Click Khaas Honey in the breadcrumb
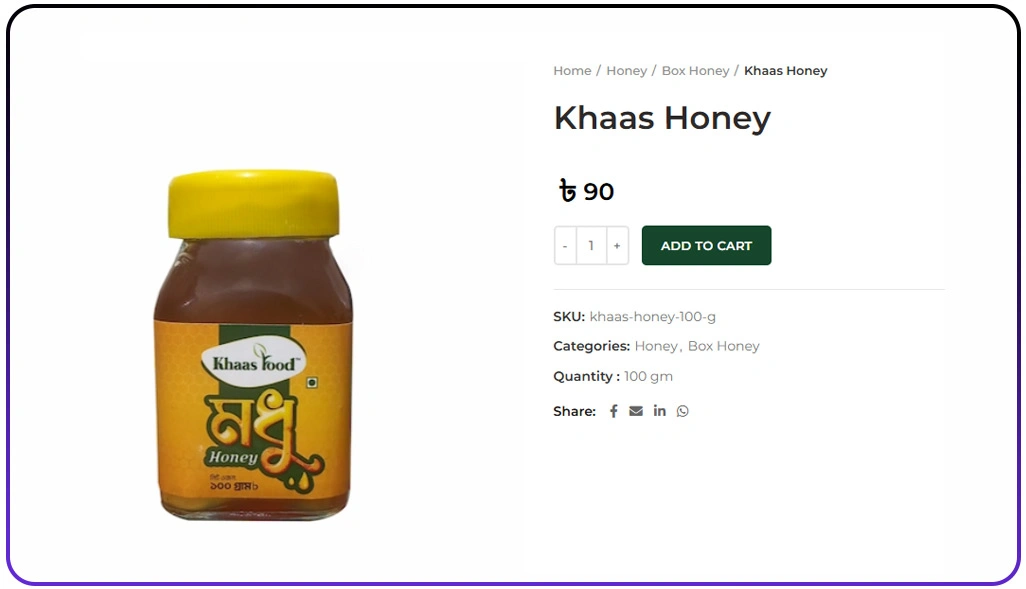Screen dimensions: 1026x589 (785, 71)
